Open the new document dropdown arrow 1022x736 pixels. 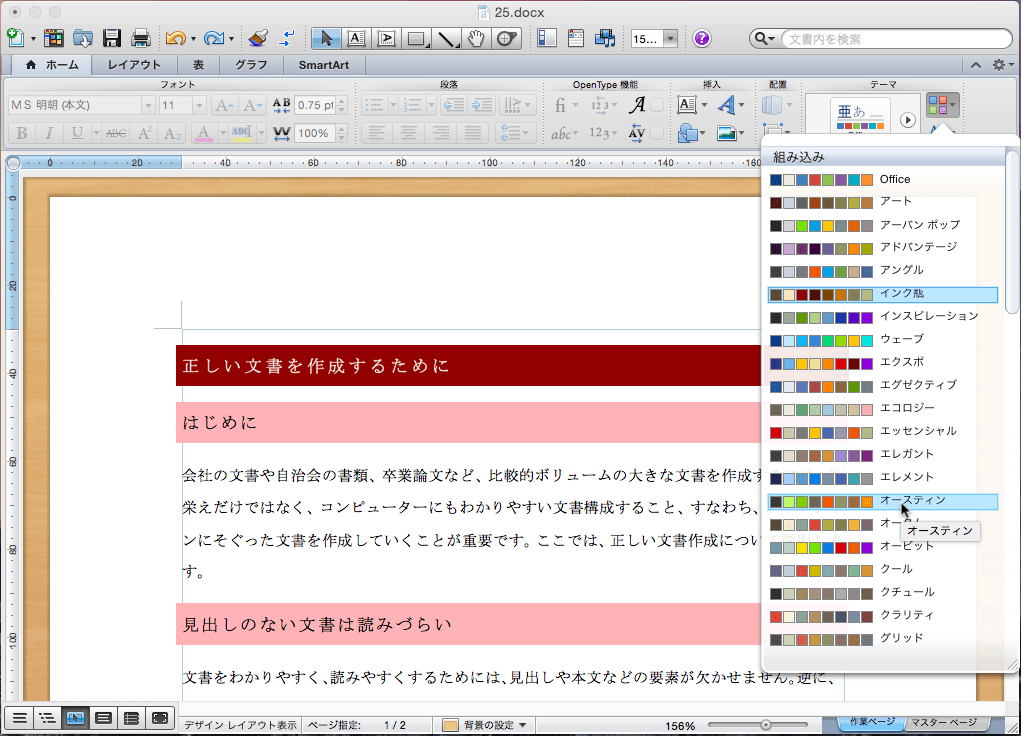click(33, 39)
